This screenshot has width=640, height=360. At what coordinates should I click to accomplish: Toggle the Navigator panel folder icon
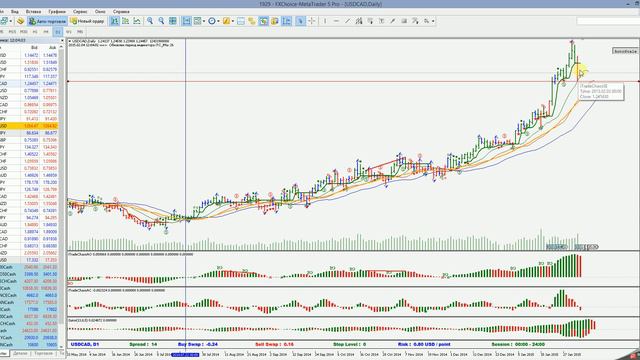coord(275,21)
